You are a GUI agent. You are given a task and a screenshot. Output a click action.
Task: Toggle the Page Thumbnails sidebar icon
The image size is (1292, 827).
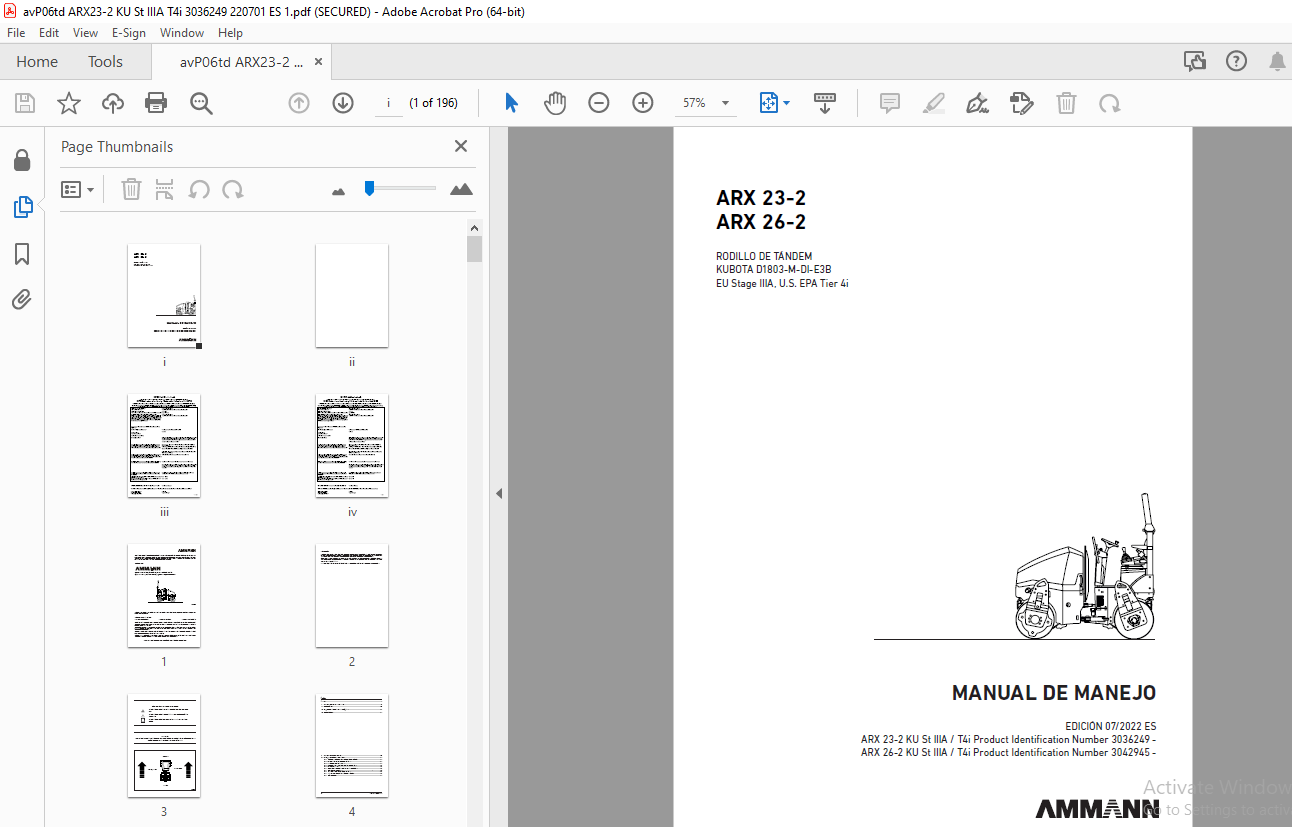(x=22, y=207)
